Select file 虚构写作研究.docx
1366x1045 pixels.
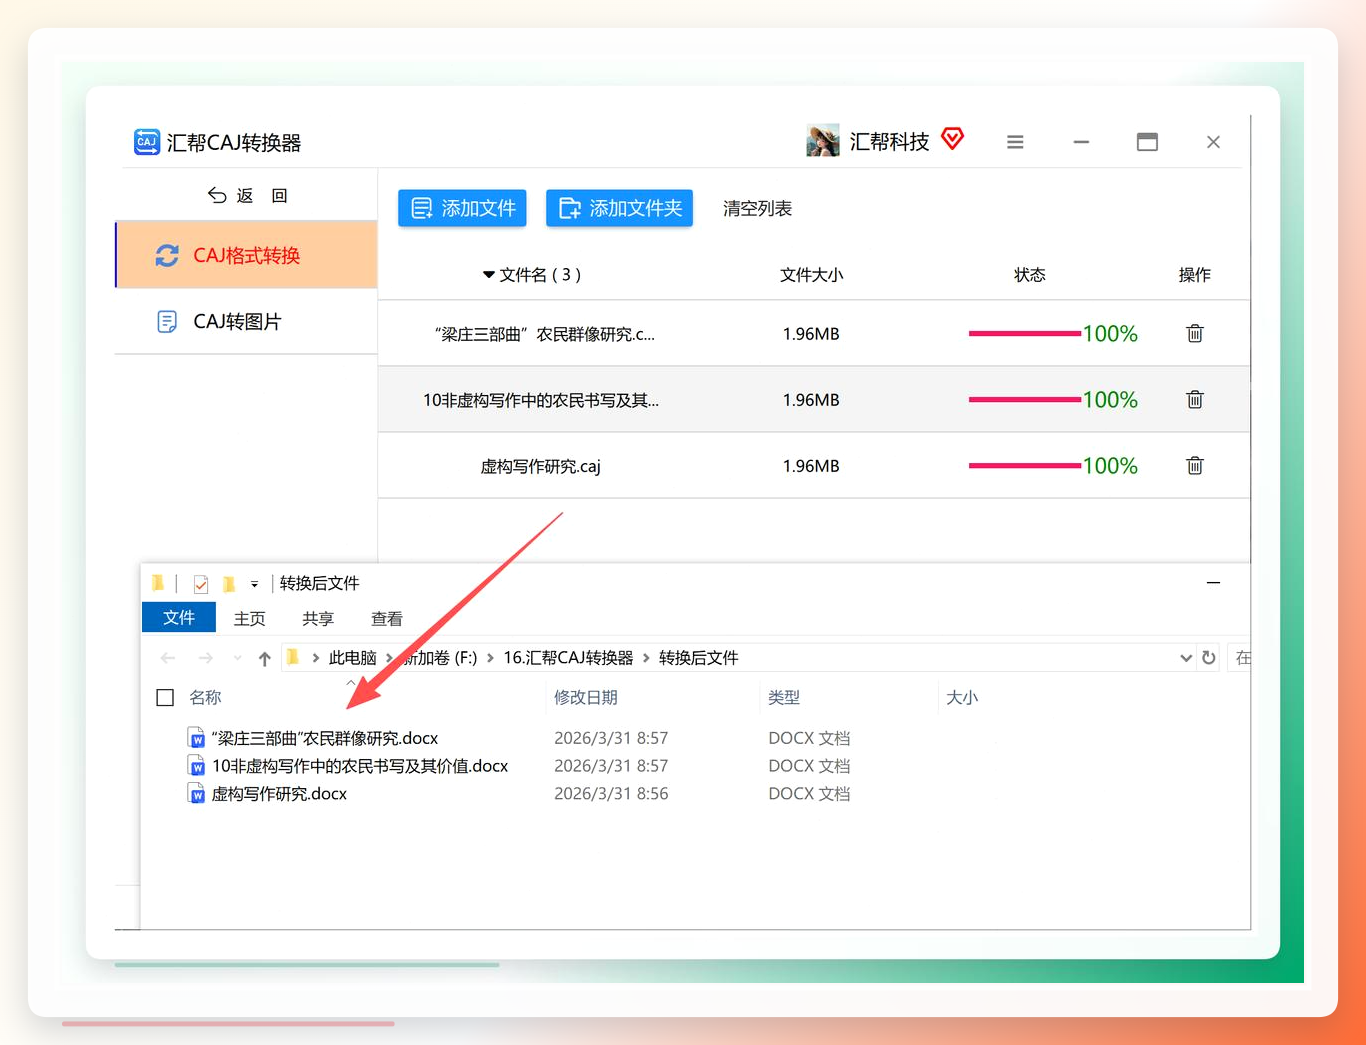tap(279, 794)
